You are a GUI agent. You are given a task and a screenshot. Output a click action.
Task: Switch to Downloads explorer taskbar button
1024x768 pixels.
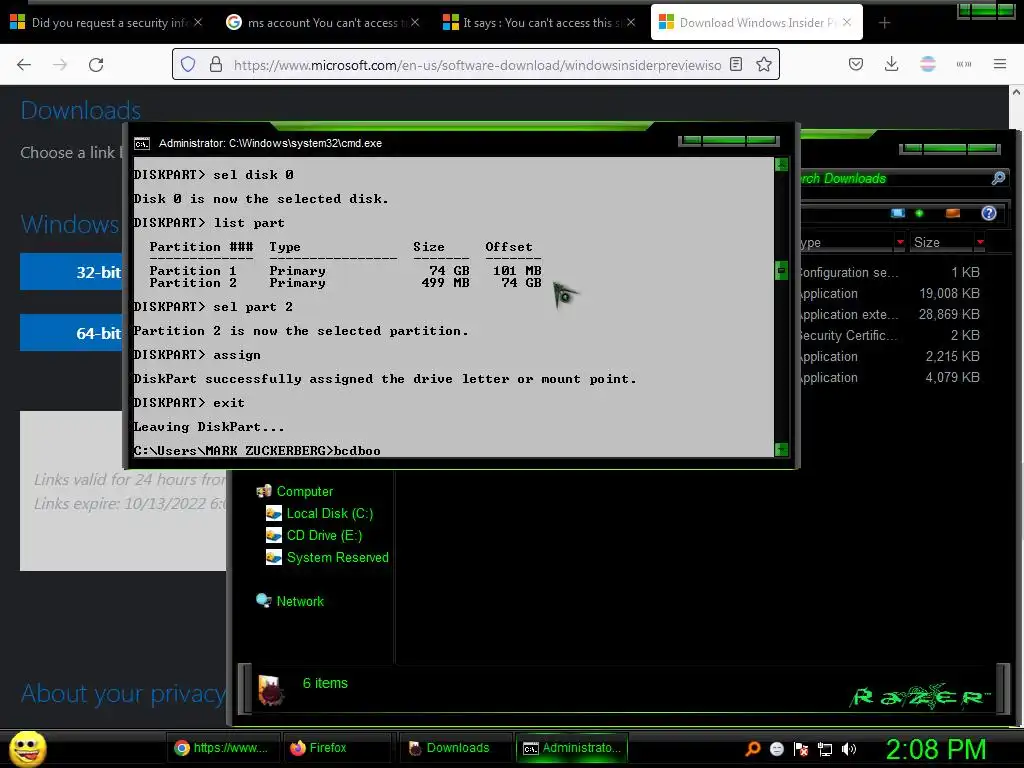(x=455, y=748)
